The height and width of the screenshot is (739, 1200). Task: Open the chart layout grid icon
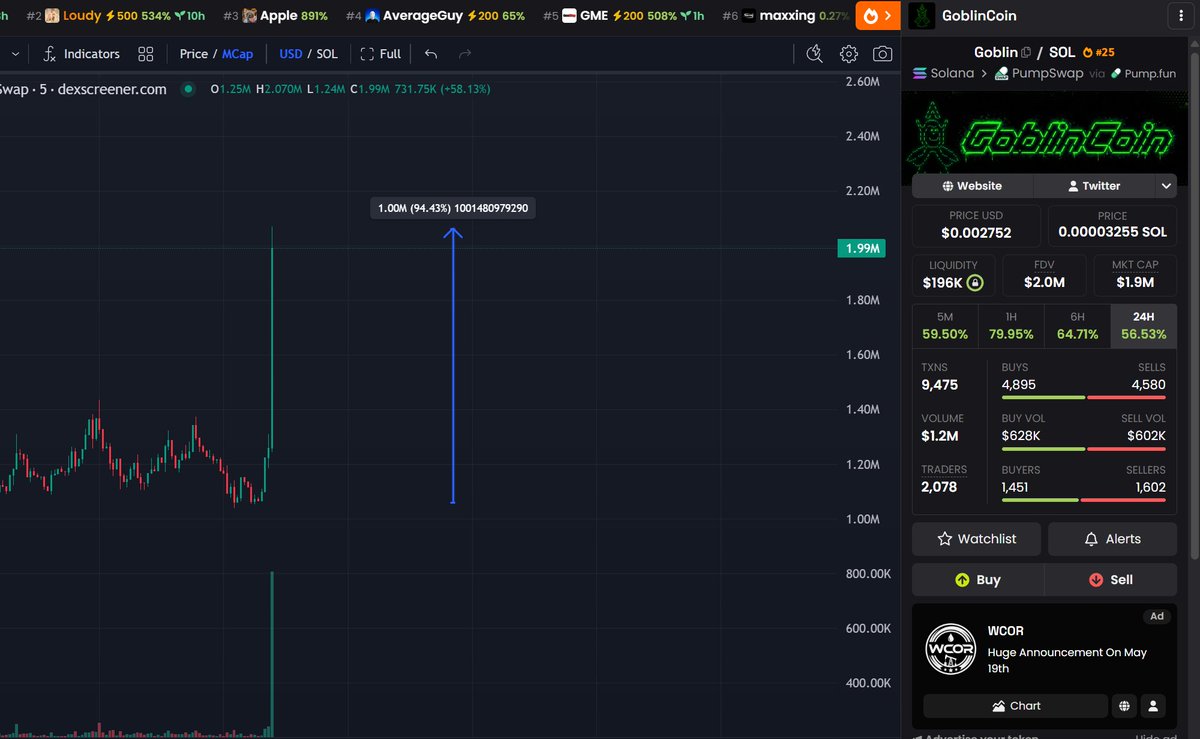146,54
